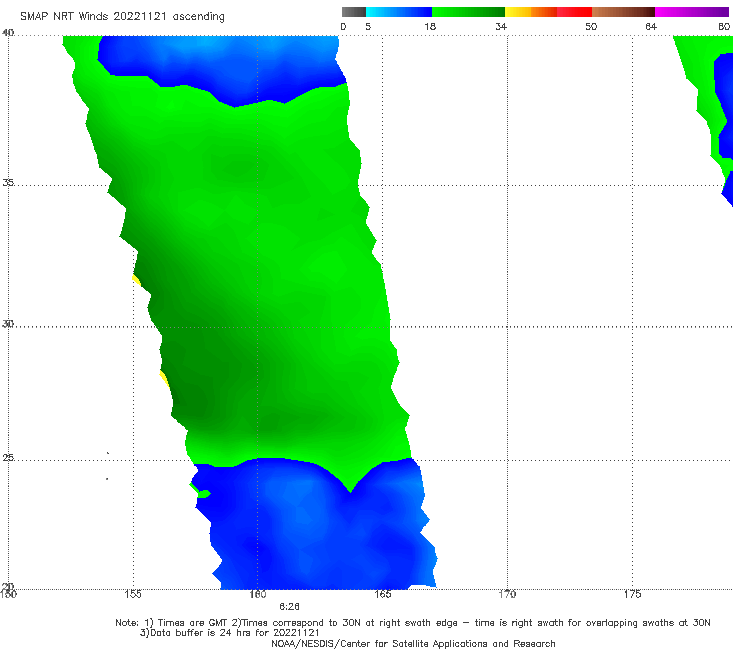Click the latitude axis label '40'
This screenshot has height=650, width=740.
coord(8,33)
